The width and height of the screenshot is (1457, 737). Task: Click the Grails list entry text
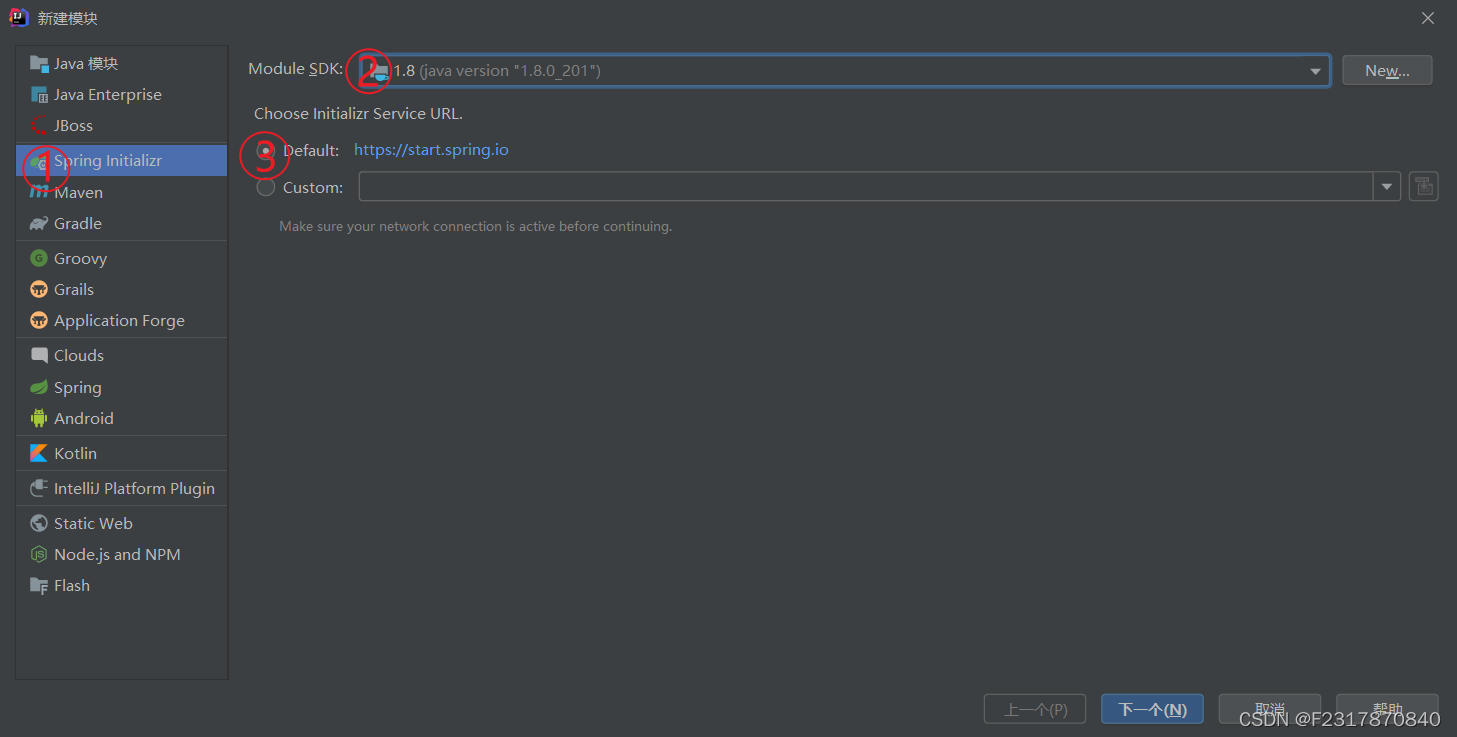pyautogui.click(x=74, y=289)
